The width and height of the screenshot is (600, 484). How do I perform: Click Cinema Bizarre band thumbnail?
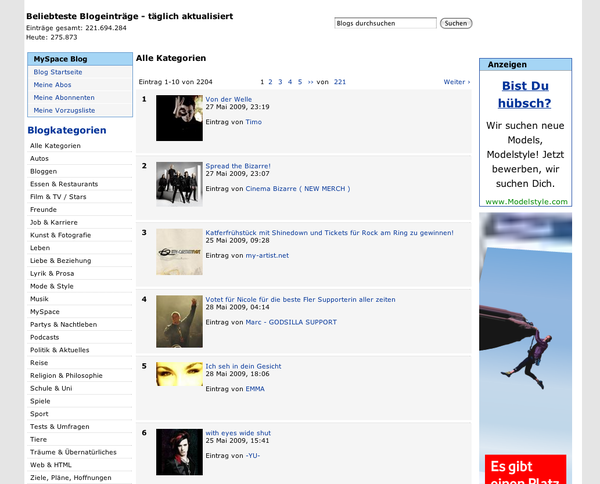pyautogui.click(x=179, y=184)
